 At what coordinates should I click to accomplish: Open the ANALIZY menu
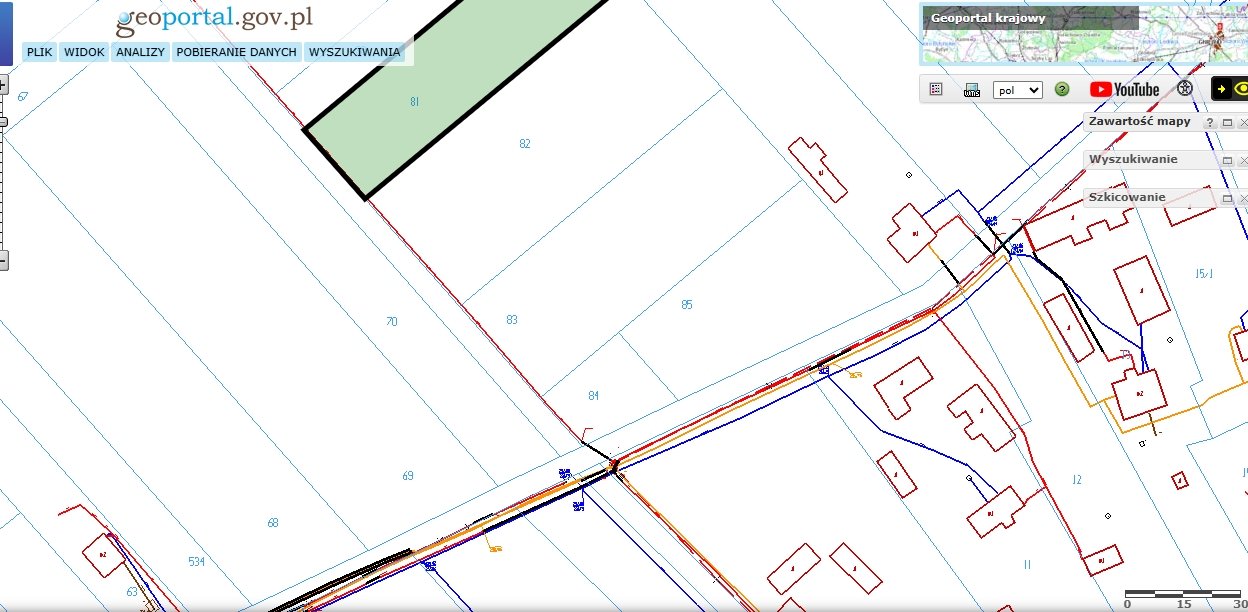click(x=140, y=52)
